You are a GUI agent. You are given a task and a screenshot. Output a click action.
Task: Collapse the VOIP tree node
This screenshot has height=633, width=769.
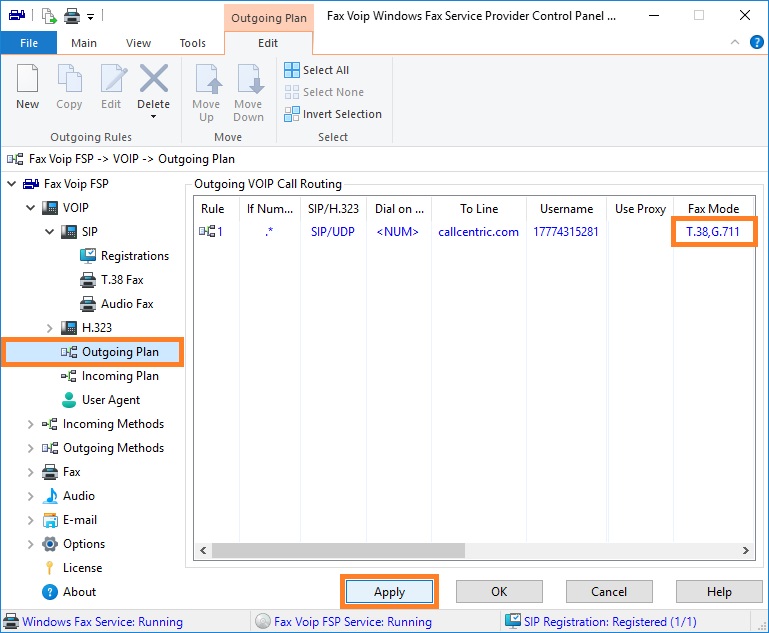30,208
